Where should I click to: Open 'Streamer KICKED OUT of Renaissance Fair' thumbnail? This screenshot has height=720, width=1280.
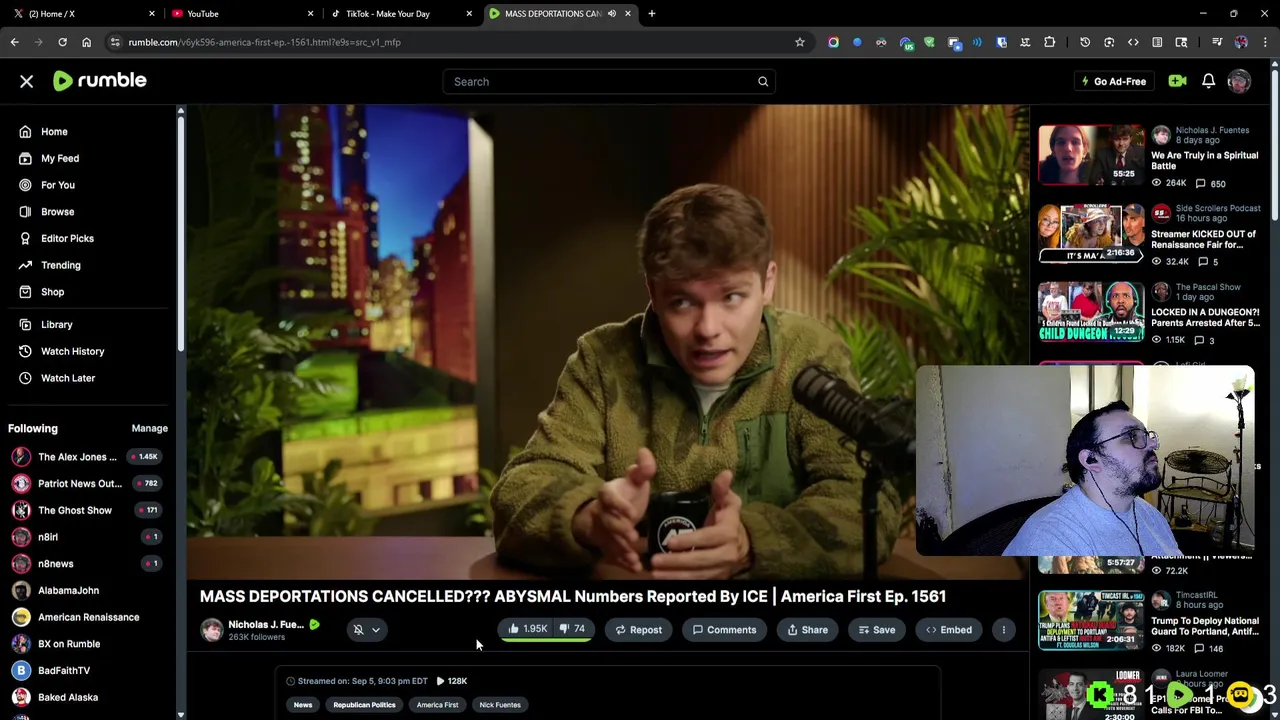(x=1091, y=233)
